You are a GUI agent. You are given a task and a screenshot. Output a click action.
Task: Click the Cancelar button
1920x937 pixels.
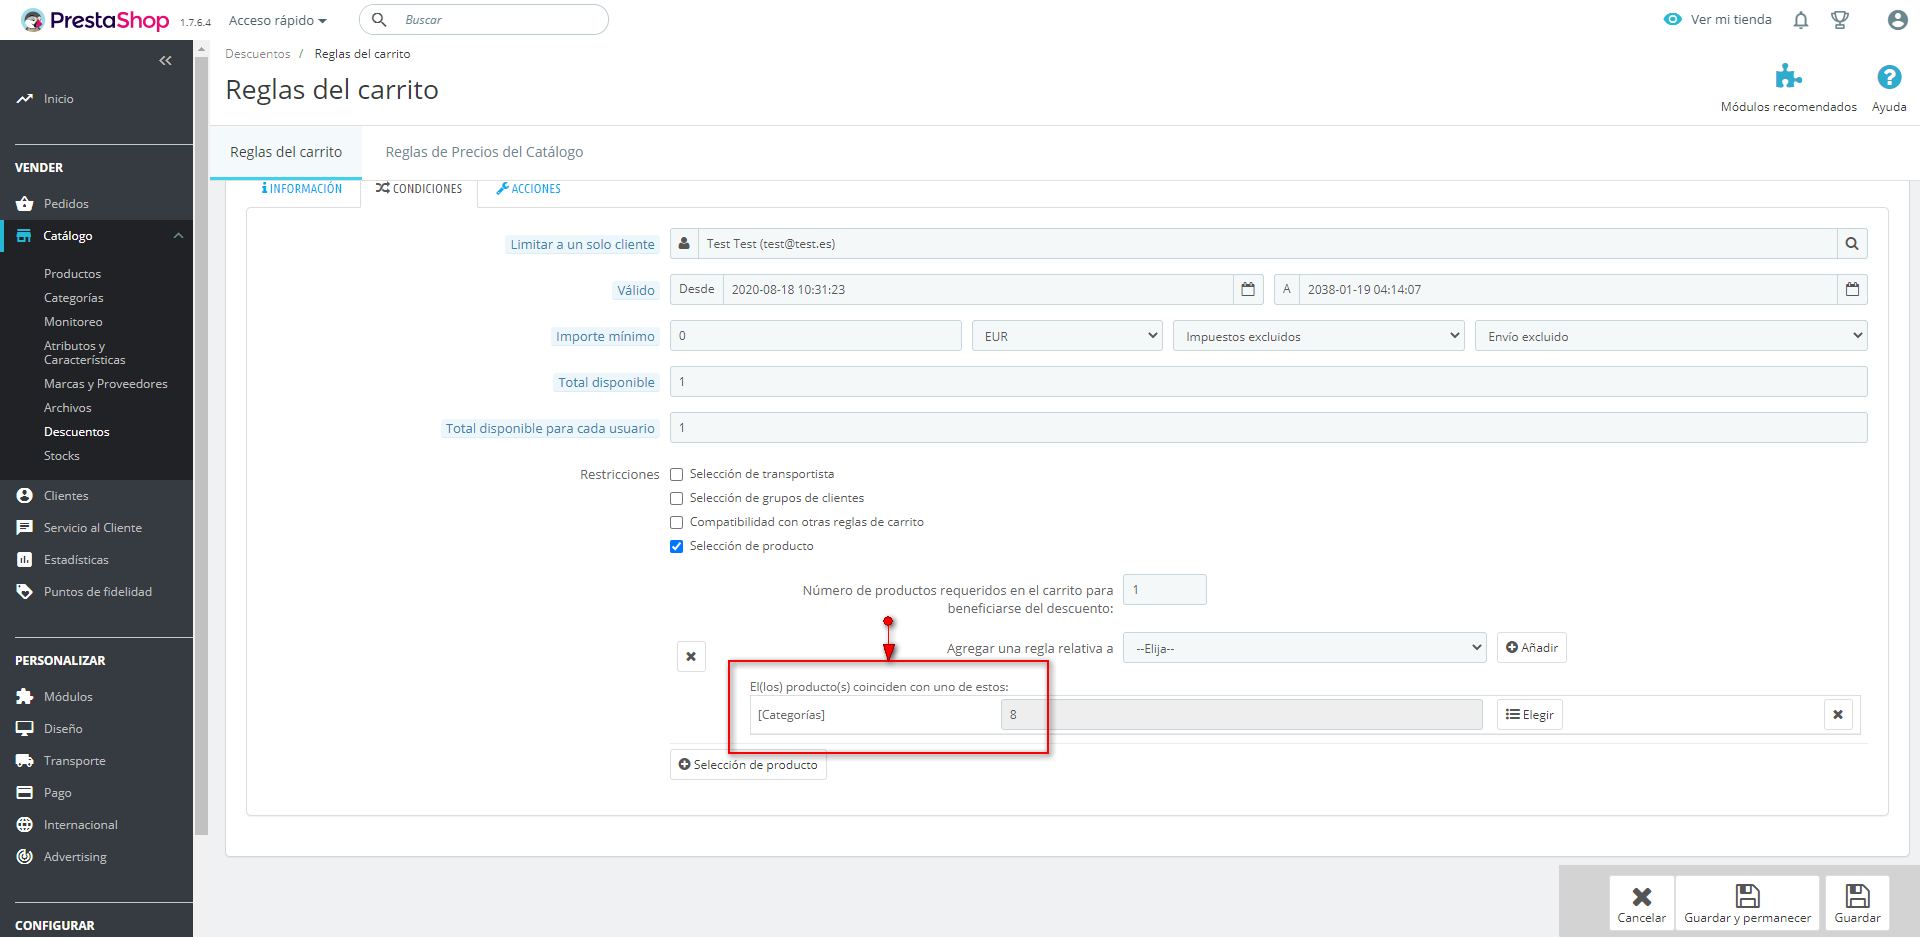[1642, 904]
